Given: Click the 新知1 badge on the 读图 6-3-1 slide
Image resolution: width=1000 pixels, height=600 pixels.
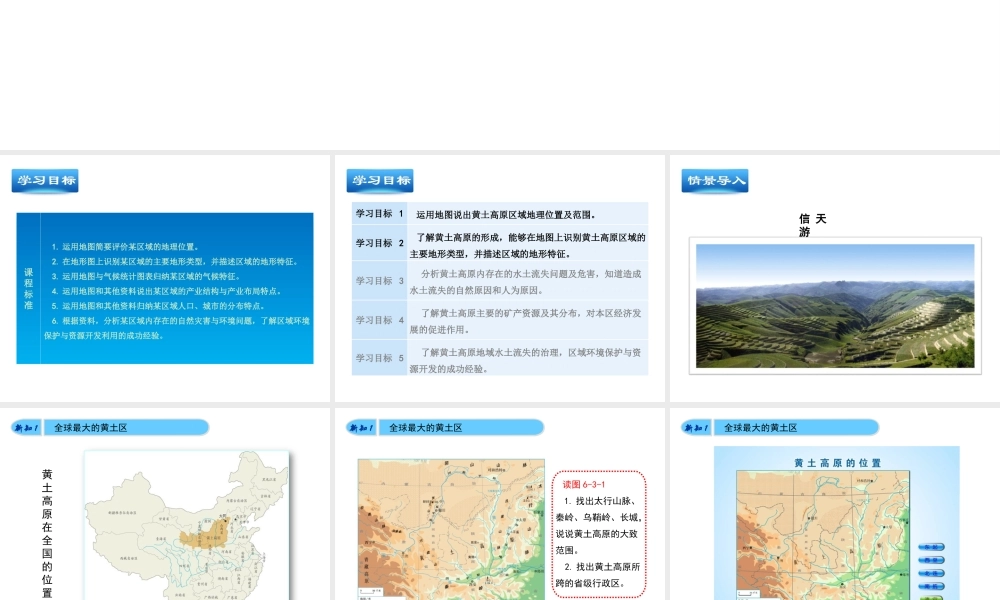Looking at the screenshot, I should pyautogui.click(x=361, y=428).
